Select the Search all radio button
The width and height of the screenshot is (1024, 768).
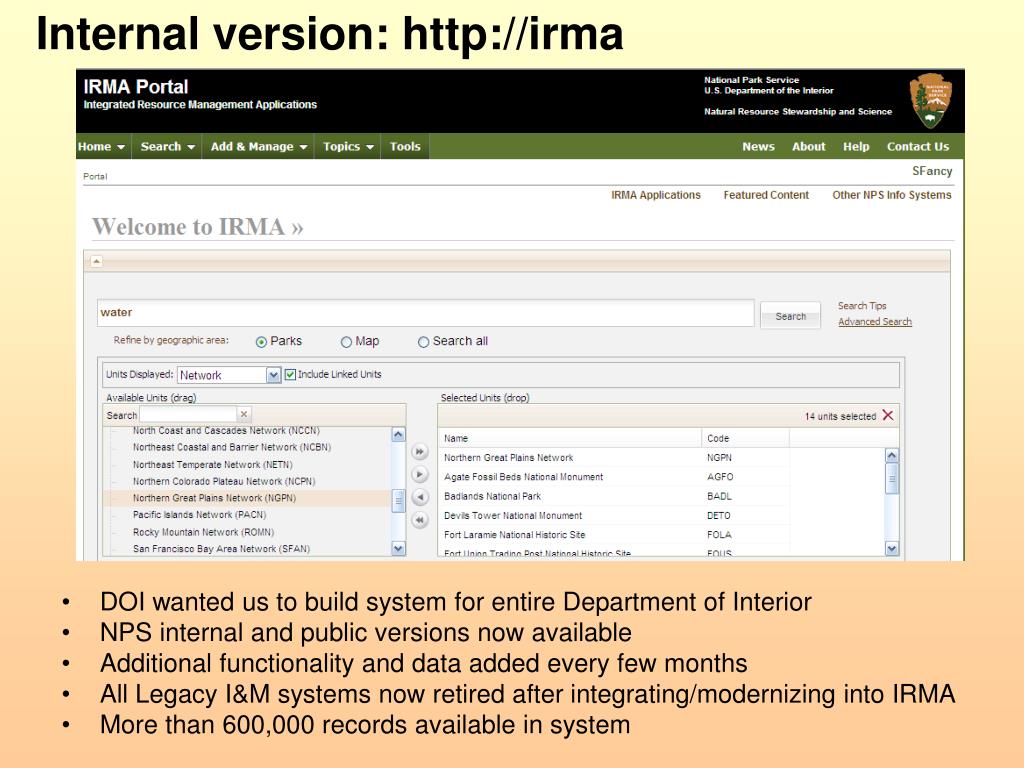point(423,342)
